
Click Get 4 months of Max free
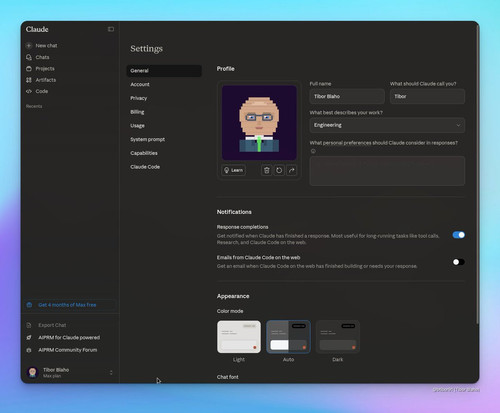pos(67,305)
